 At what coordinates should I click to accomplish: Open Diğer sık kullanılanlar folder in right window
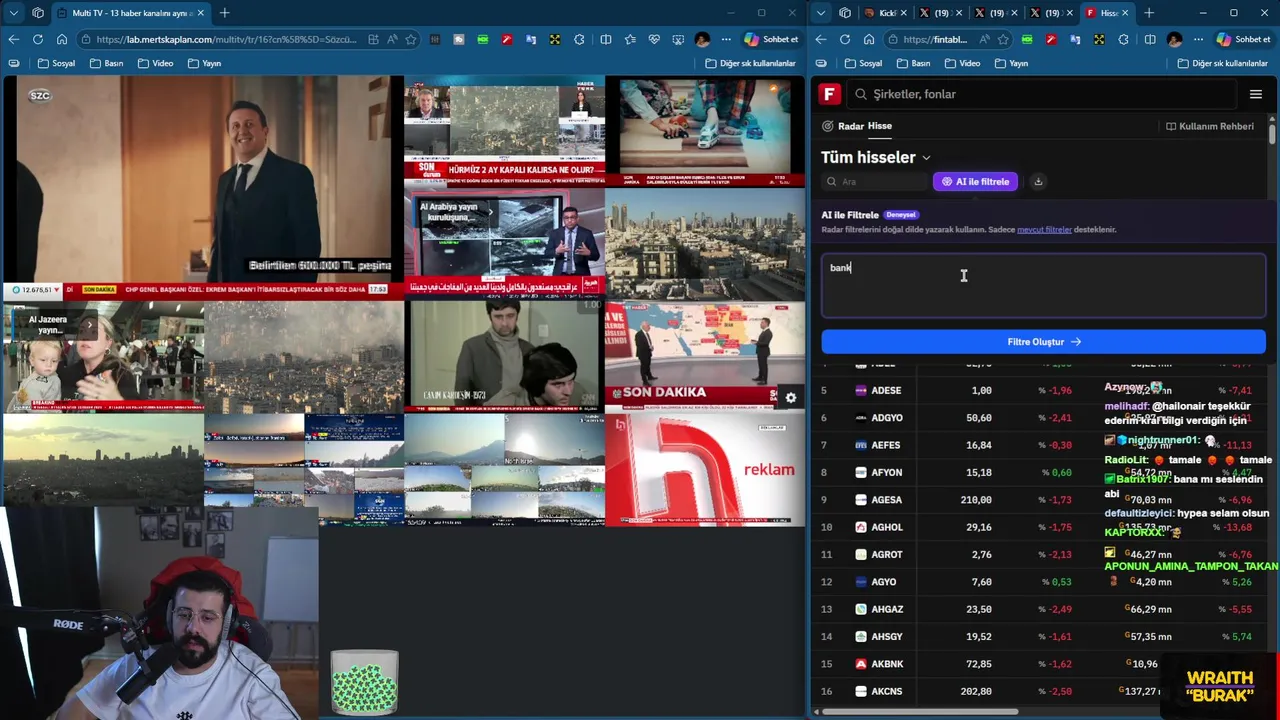click(1223, 63)
